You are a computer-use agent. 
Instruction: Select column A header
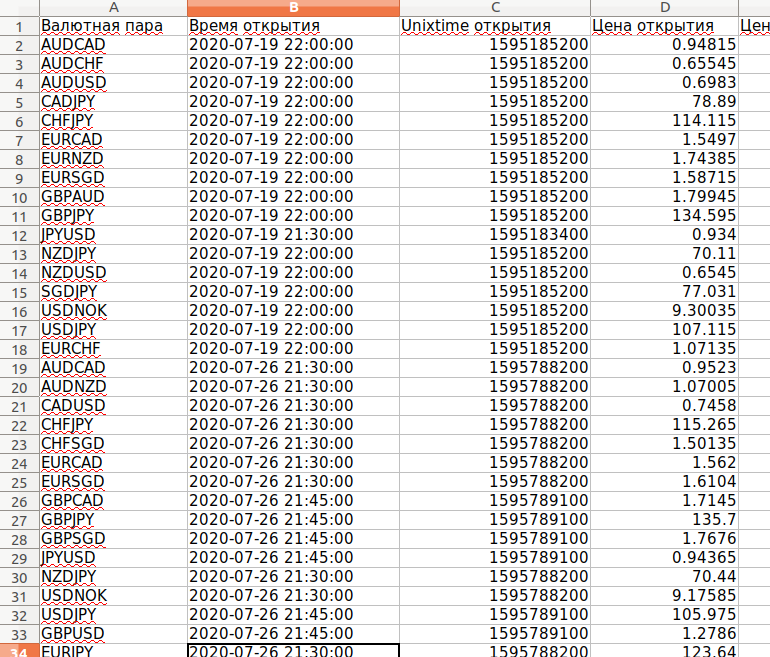(113, 7)
